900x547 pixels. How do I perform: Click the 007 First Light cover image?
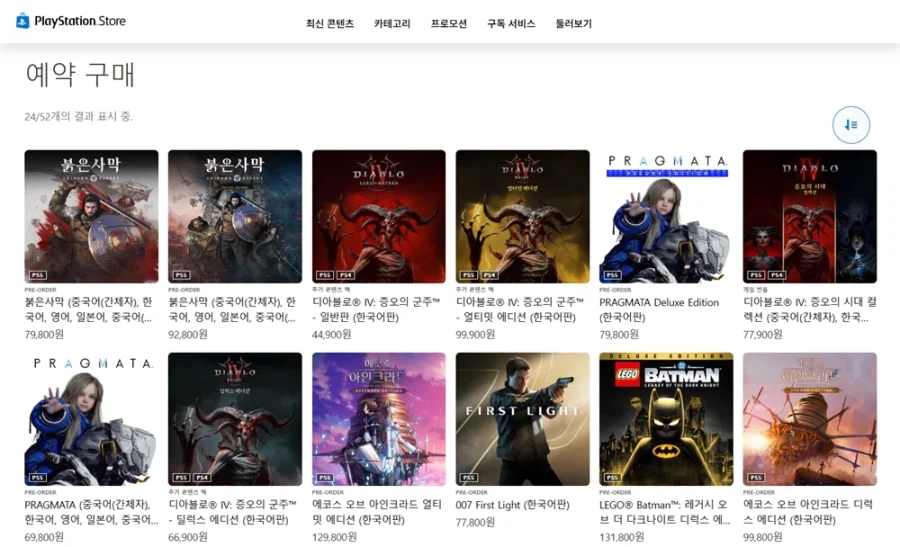tap(522, 418)
